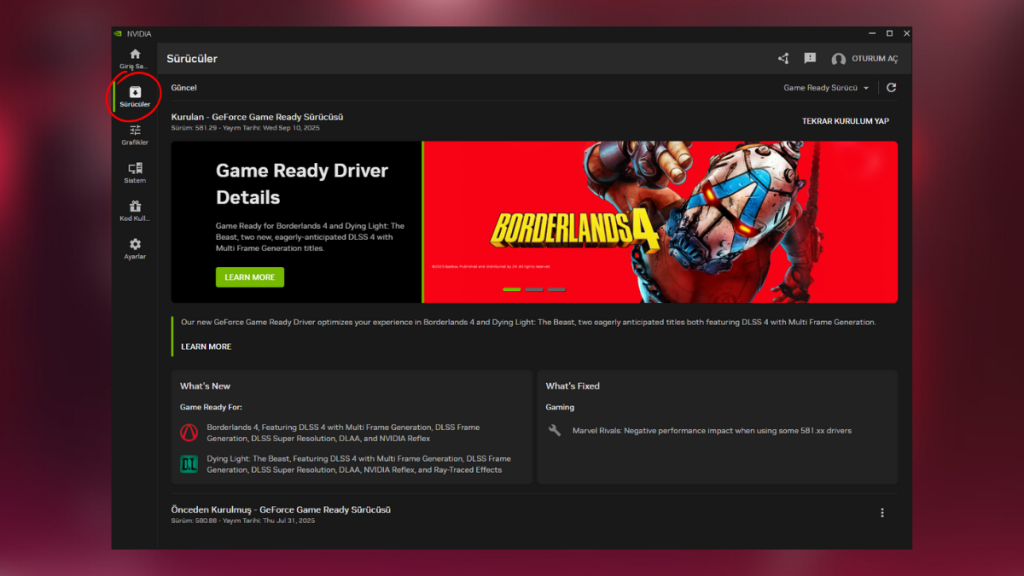Click 'Kurulan - GeForce Game Ready Sürücüsü' title

pyautogui.click(x=257, y=117)
